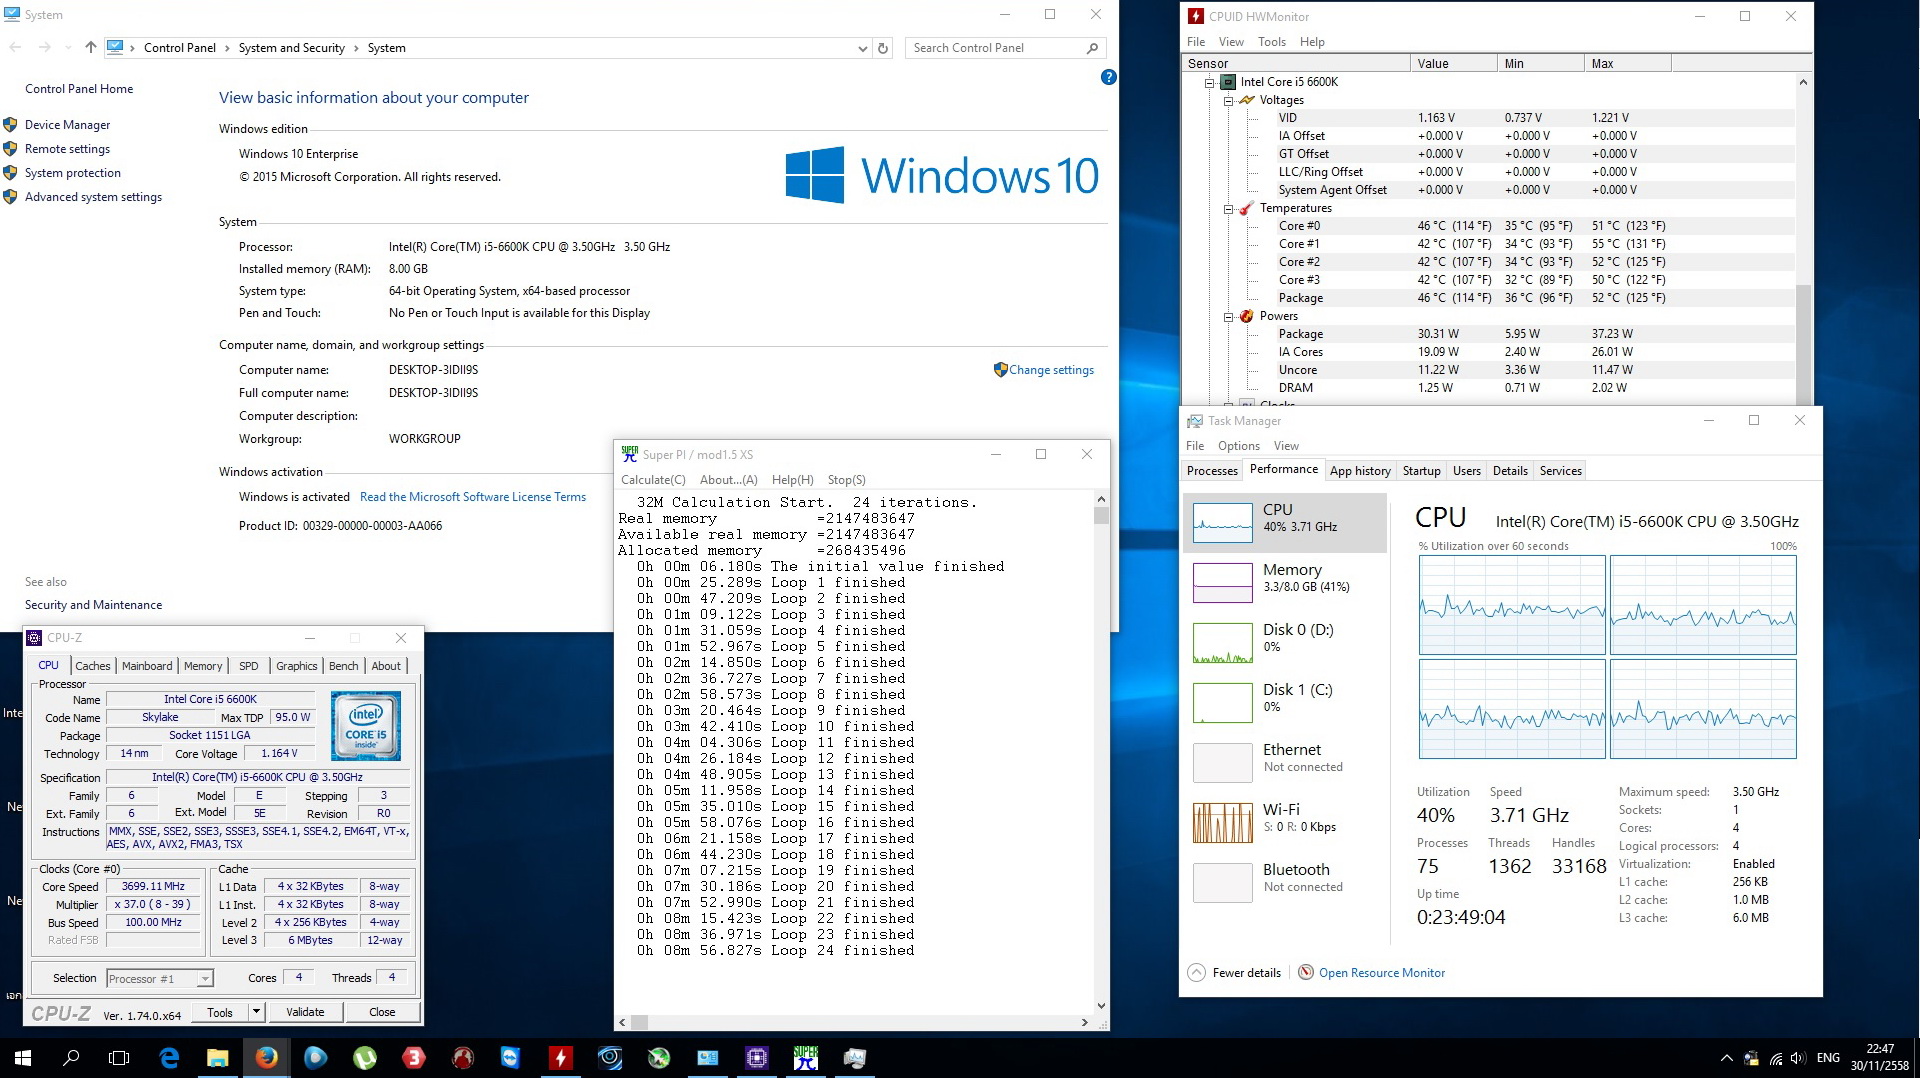Open the volume control in system tray
1920x1078 pixels.
pyautogui.click(x=1798, y=1058)
